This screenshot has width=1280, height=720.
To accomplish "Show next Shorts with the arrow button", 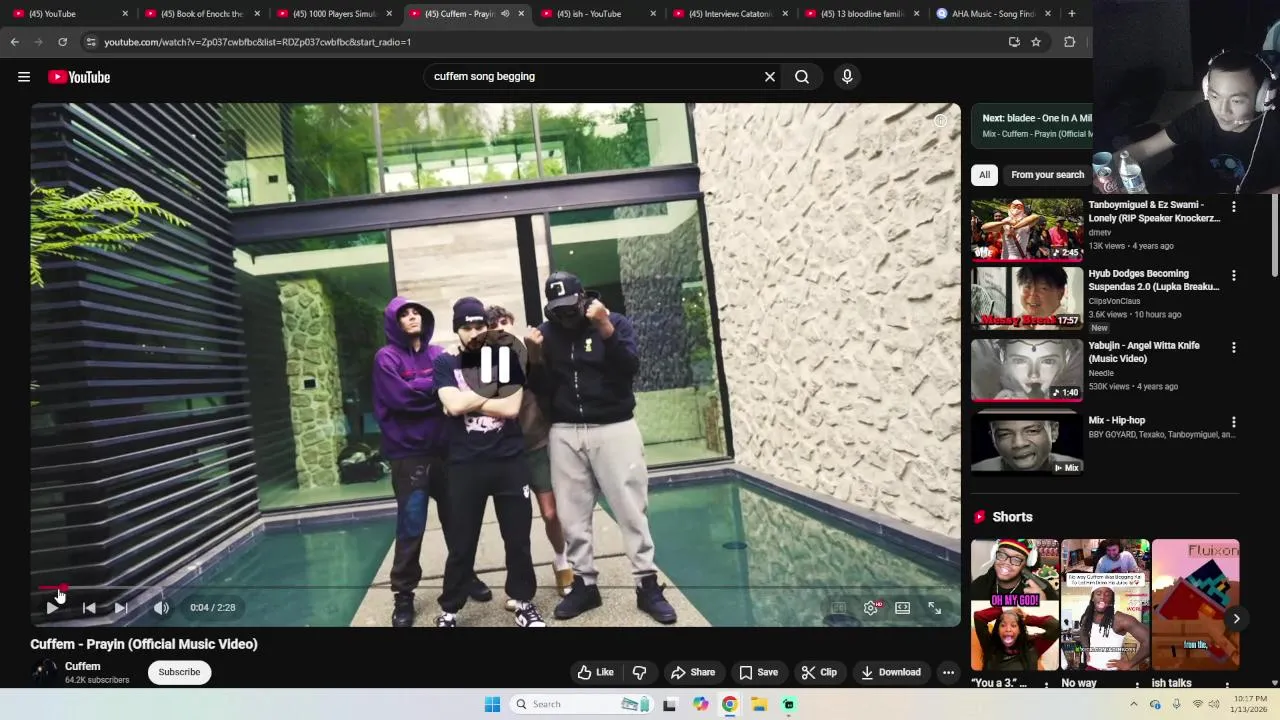I will coord(1236,619).
